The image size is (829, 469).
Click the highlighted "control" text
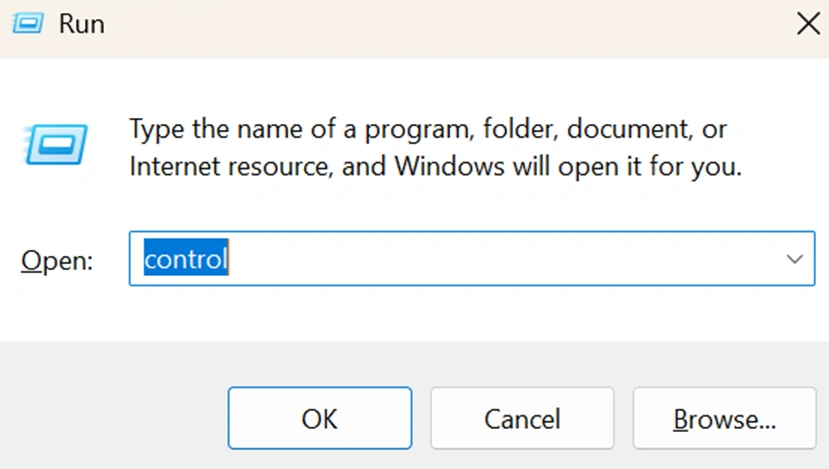click(x=186, y=259)
